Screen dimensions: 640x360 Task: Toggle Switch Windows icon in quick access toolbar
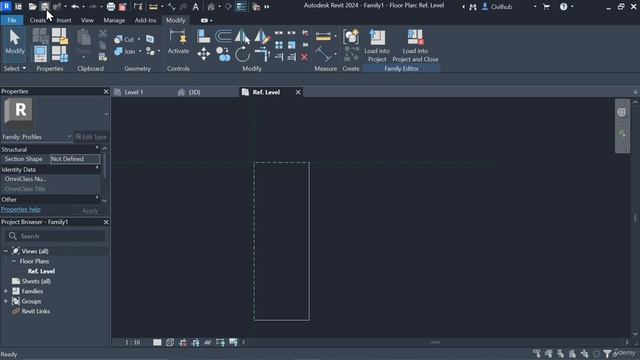pos(256,7)
